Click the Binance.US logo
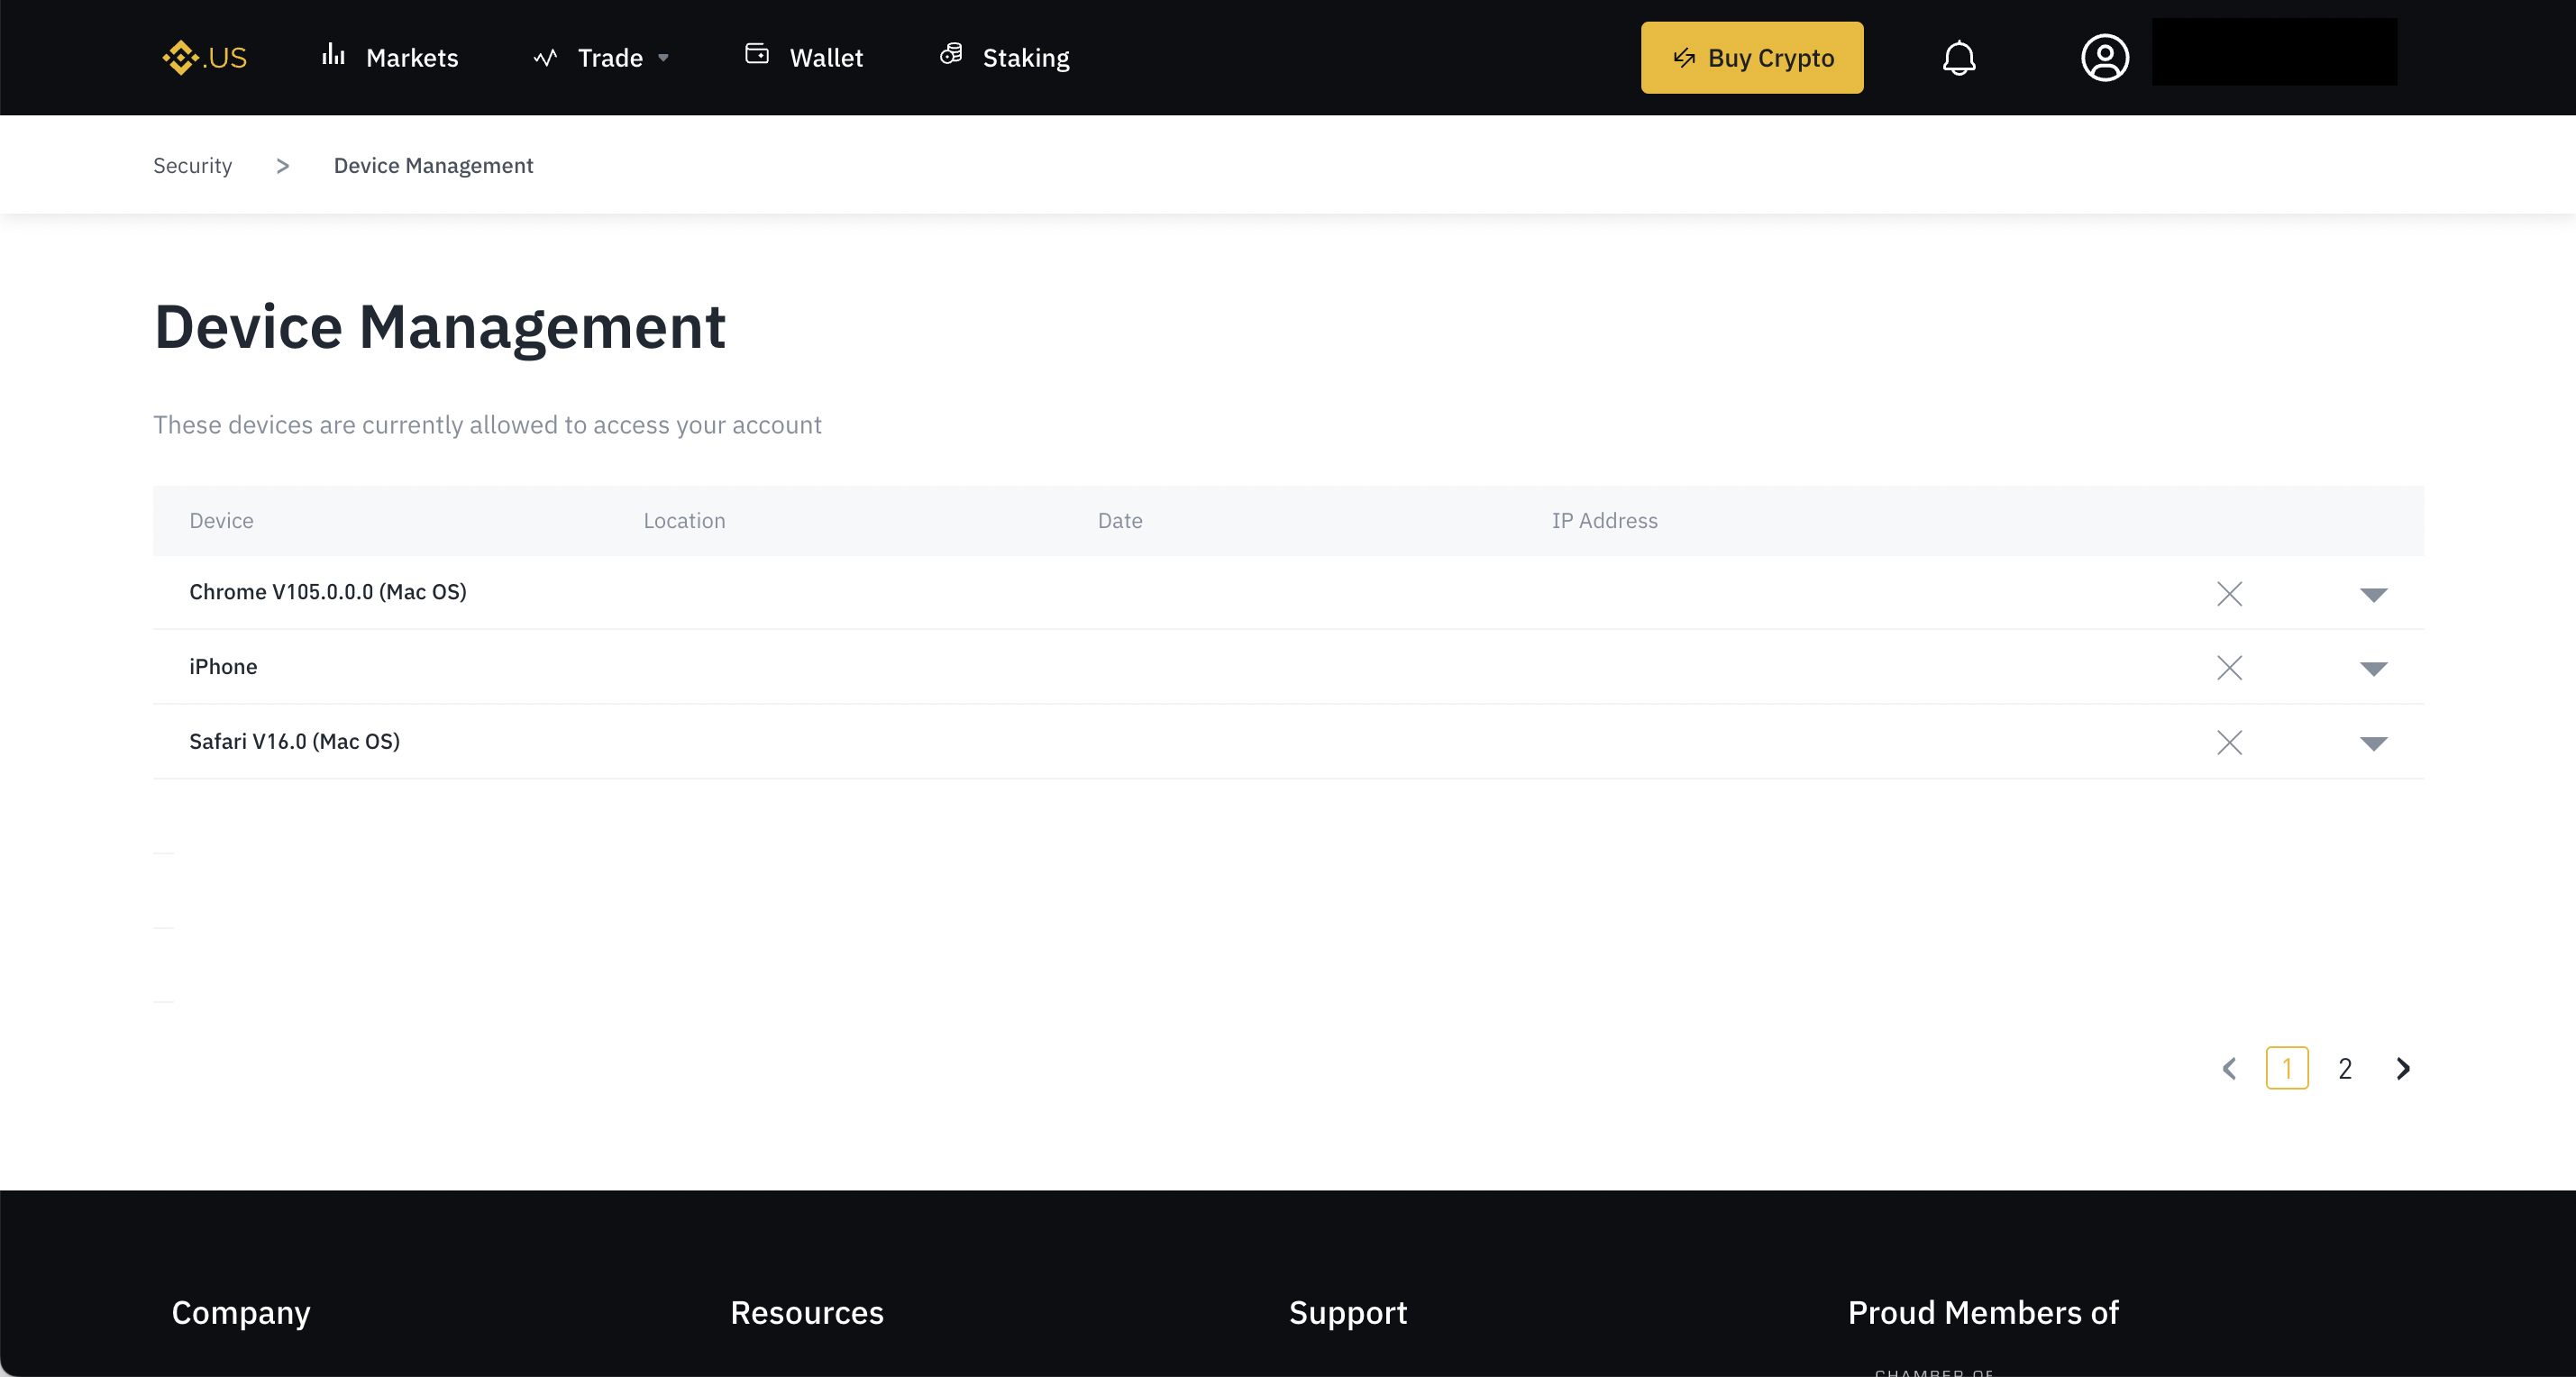 [x=205, y=57]
